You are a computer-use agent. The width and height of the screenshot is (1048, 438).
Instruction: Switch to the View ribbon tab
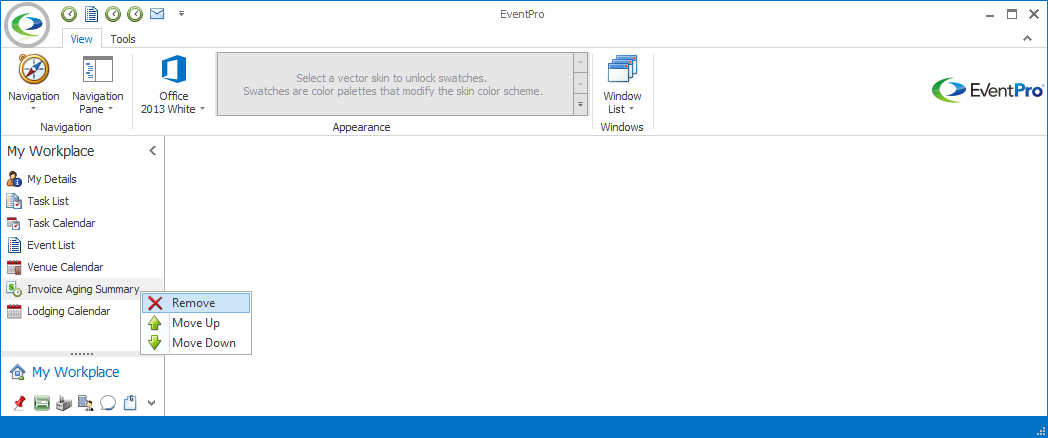coord(82,39)
